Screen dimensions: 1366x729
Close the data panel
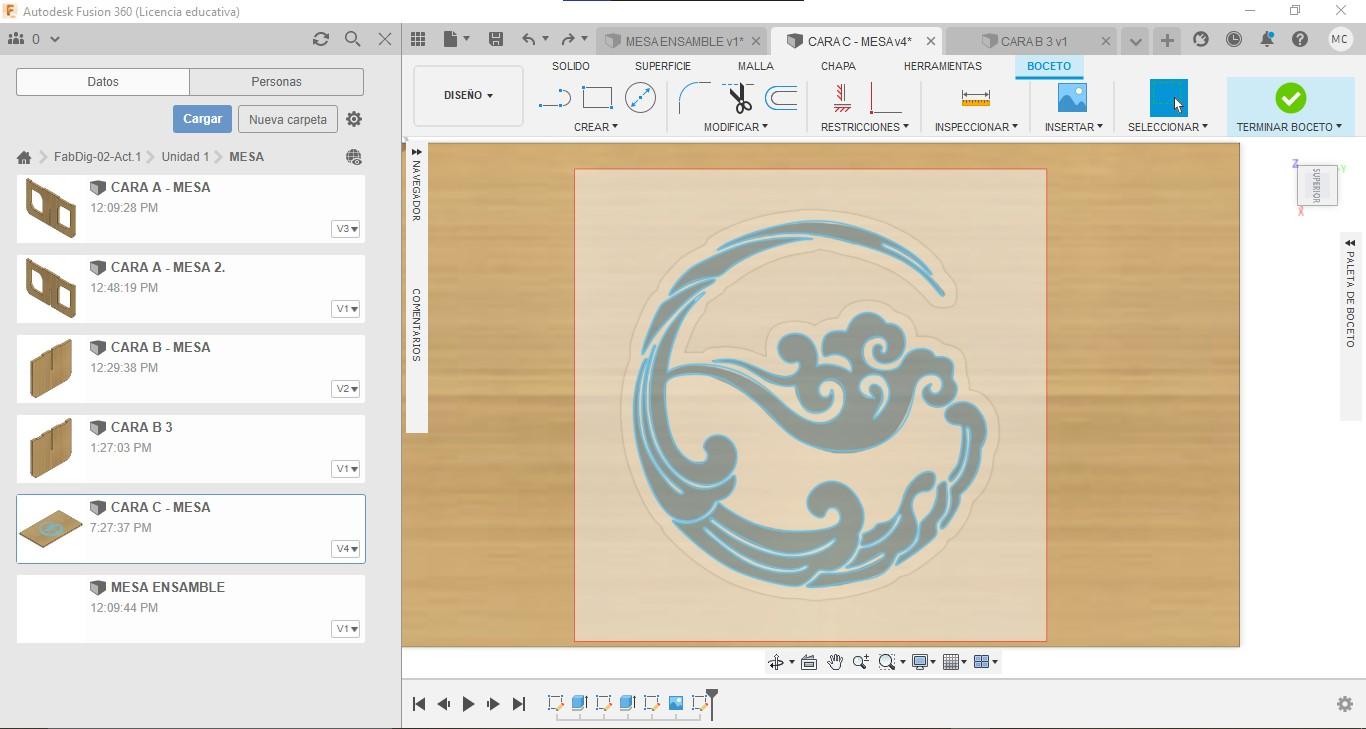(385, 39)
